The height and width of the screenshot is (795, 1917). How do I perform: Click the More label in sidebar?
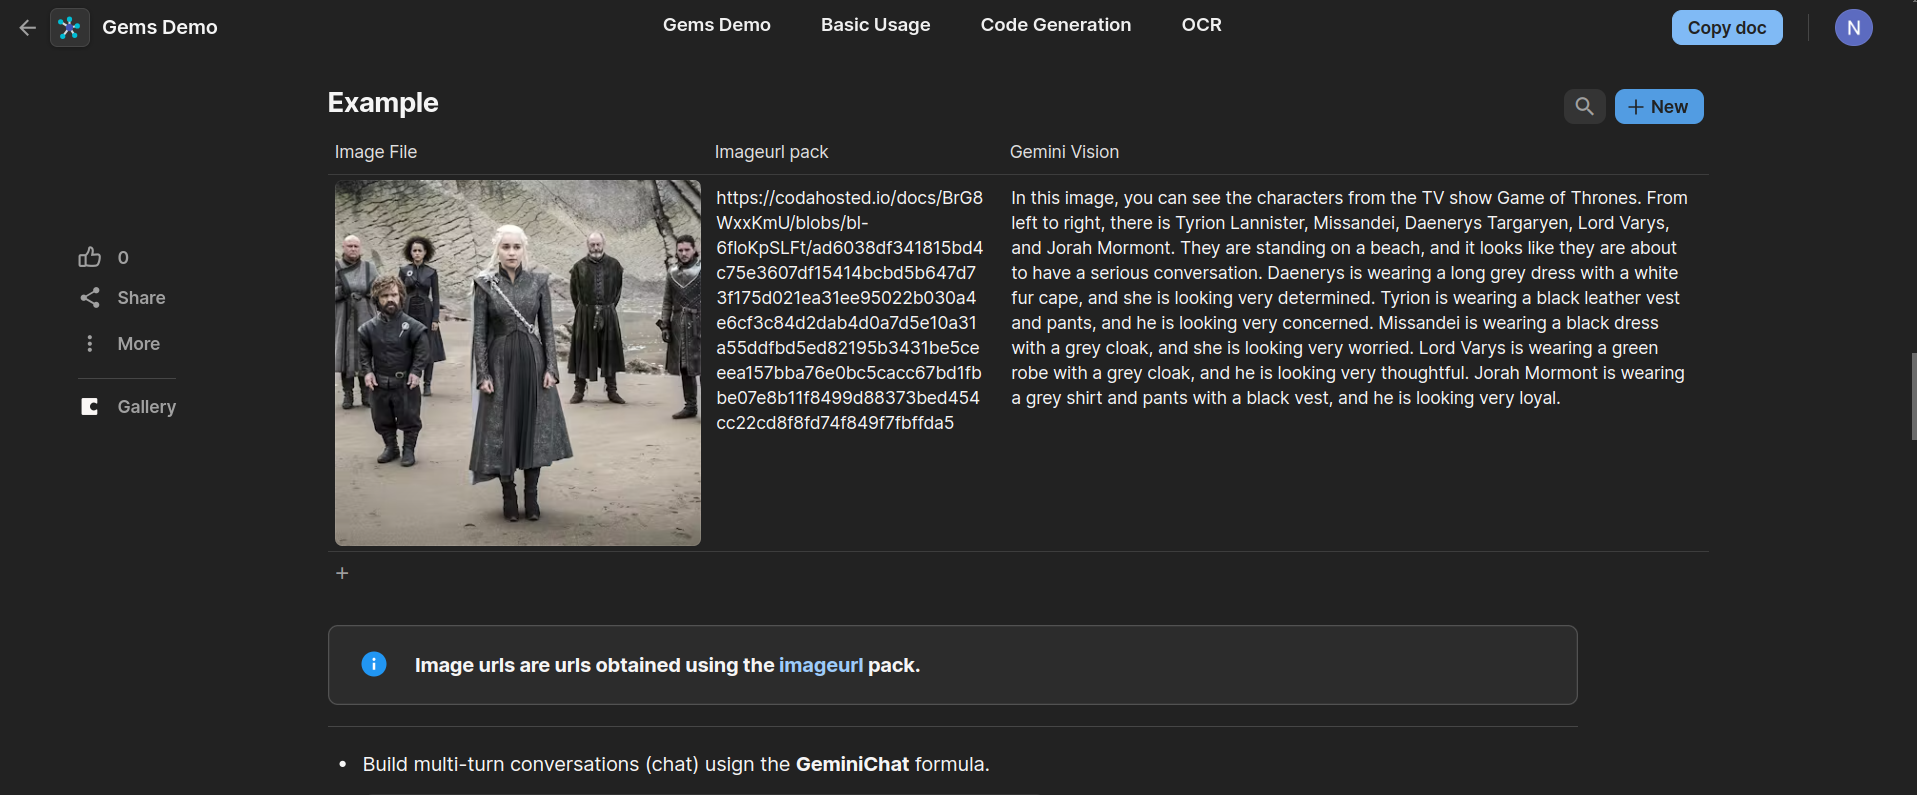[x=138, y=344]
